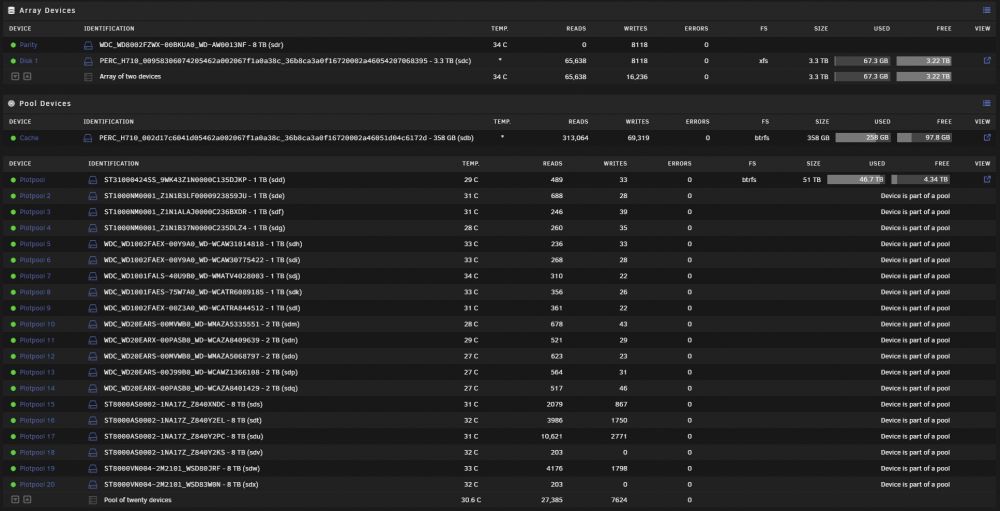Open the Plotpool view/browse icon
This screenshot has width=1000, height=511.
[987, 180]
